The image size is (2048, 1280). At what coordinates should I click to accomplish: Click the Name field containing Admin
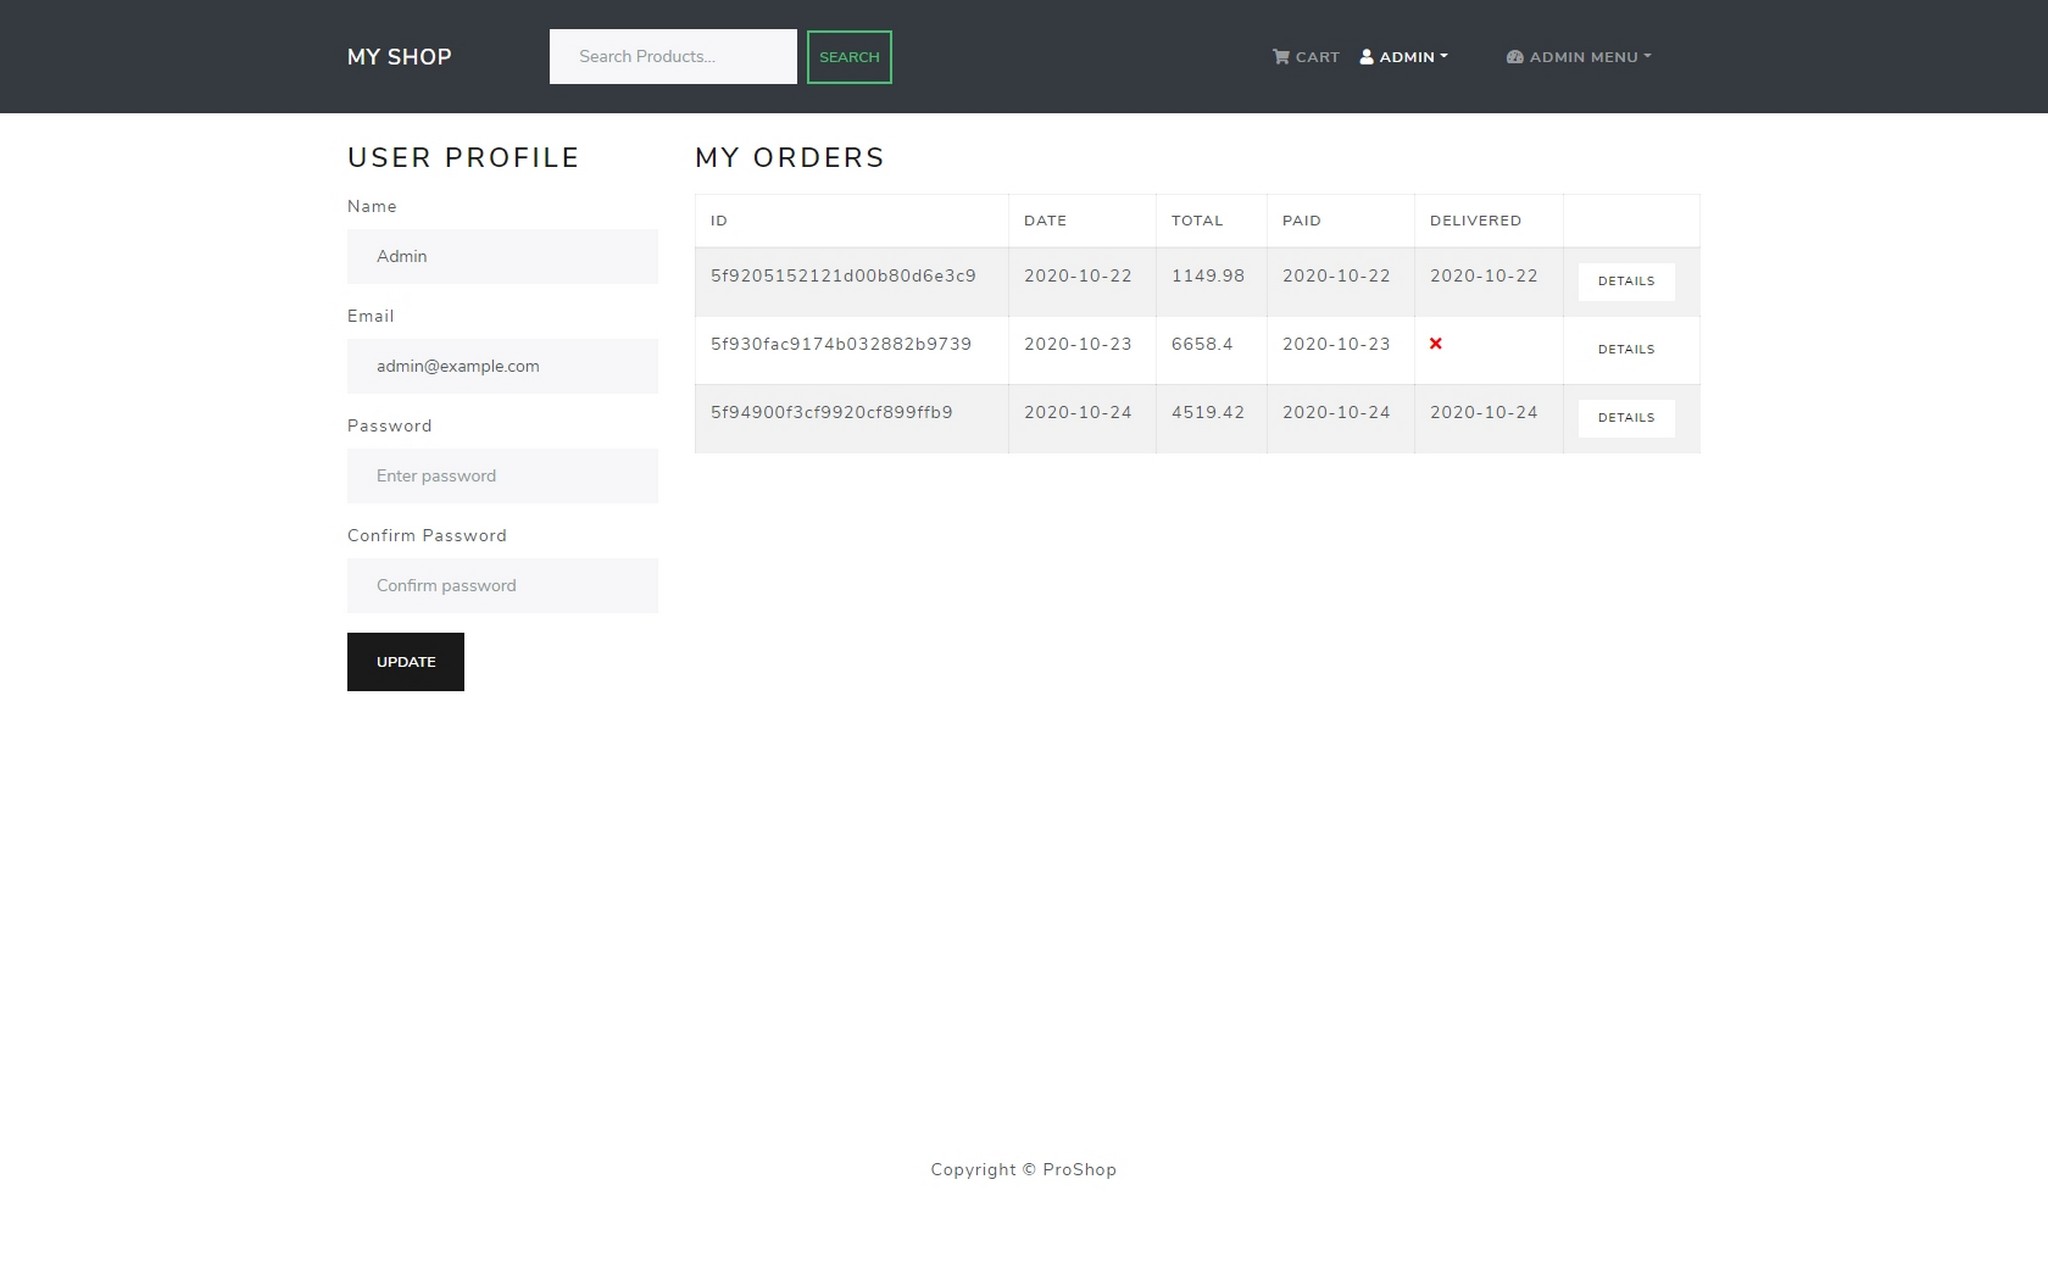click(x=502, y=257)
